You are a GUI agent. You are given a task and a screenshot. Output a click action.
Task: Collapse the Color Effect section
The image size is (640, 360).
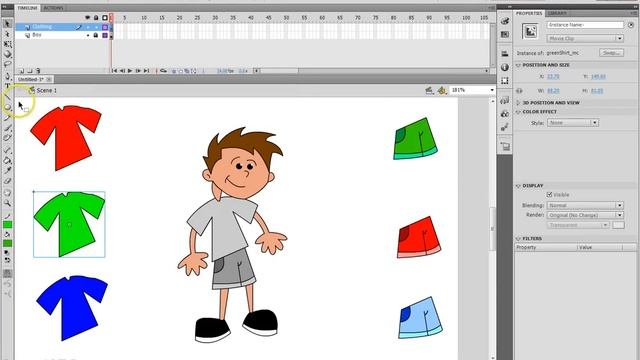point(518,112)
